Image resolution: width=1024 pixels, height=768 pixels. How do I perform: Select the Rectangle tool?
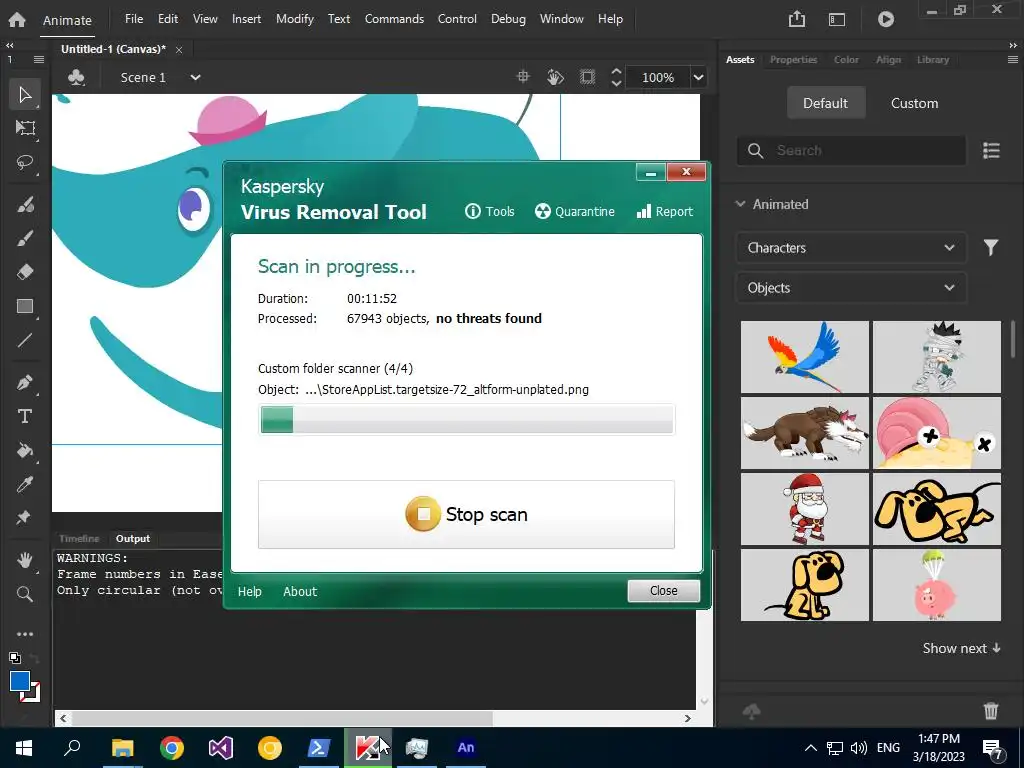pyautogui.click(x=25, y=306)
